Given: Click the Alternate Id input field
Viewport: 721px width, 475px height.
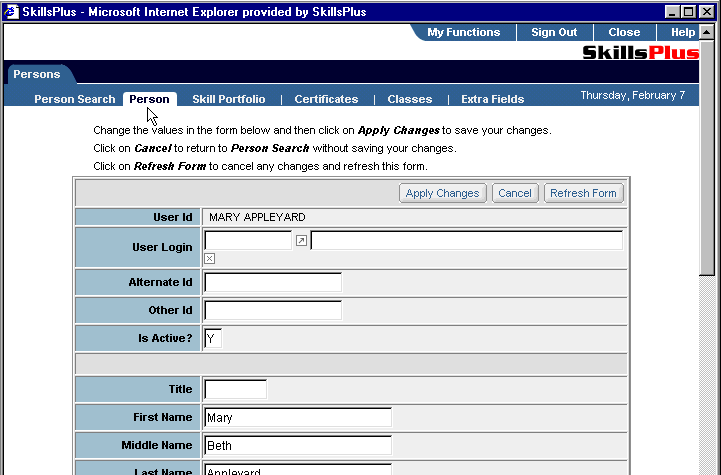Looking at the screenshot, I should point(273,282).
